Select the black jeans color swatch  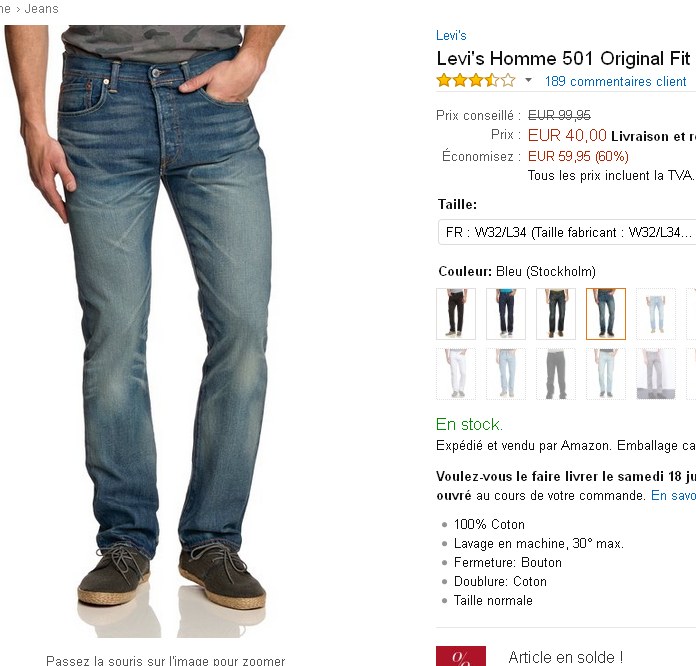[x=456, y=314]
